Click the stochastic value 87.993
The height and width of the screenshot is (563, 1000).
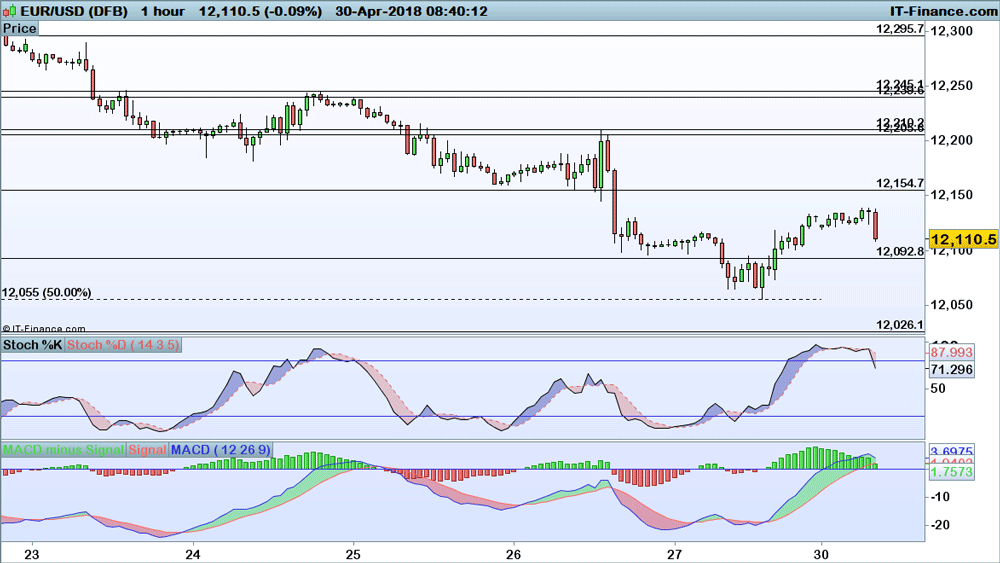pos(952,352)
